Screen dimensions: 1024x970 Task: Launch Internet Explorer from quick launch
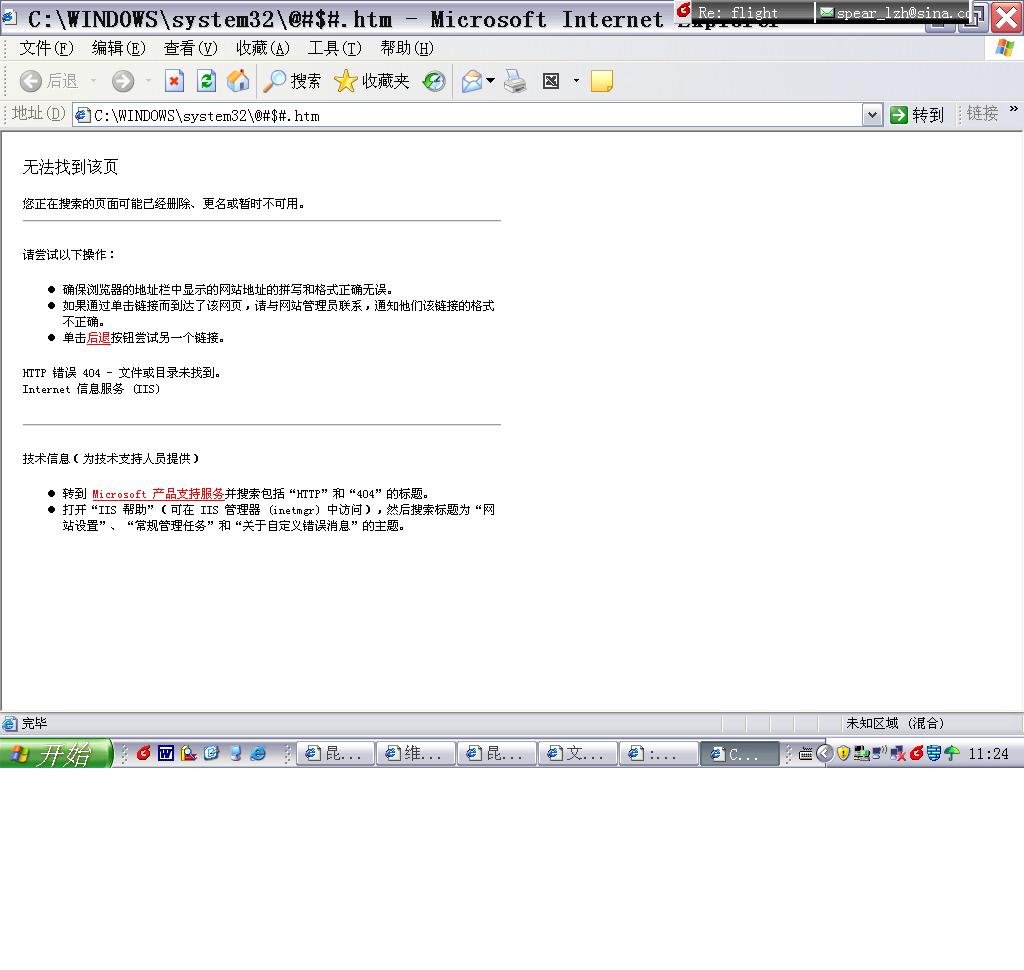point(258,754)
